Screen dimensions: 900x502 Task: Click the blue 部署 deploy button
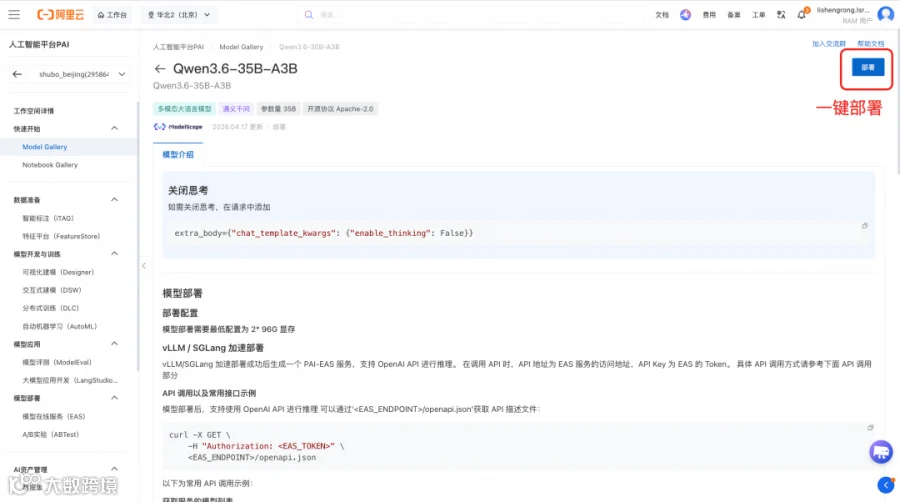click(x=868, y=68)
